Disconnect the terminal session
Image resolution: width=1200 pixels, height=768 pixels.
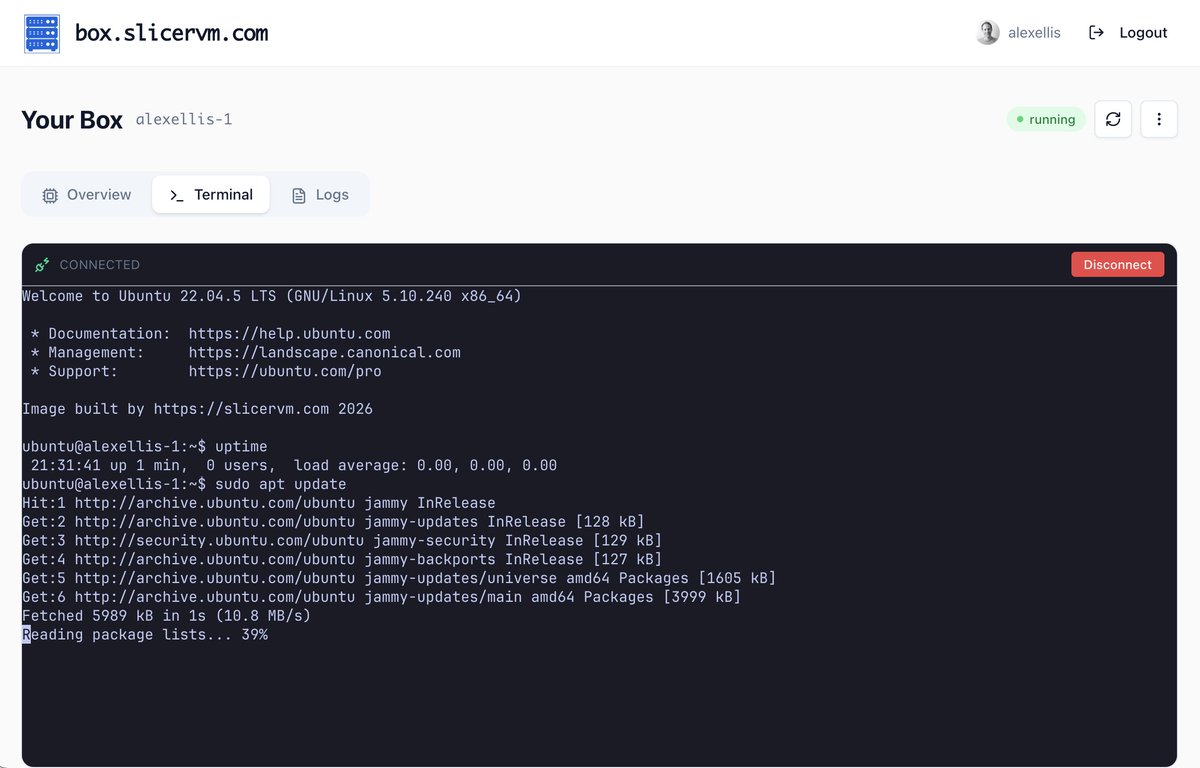pyautogui.click(x=1117, y=264)
